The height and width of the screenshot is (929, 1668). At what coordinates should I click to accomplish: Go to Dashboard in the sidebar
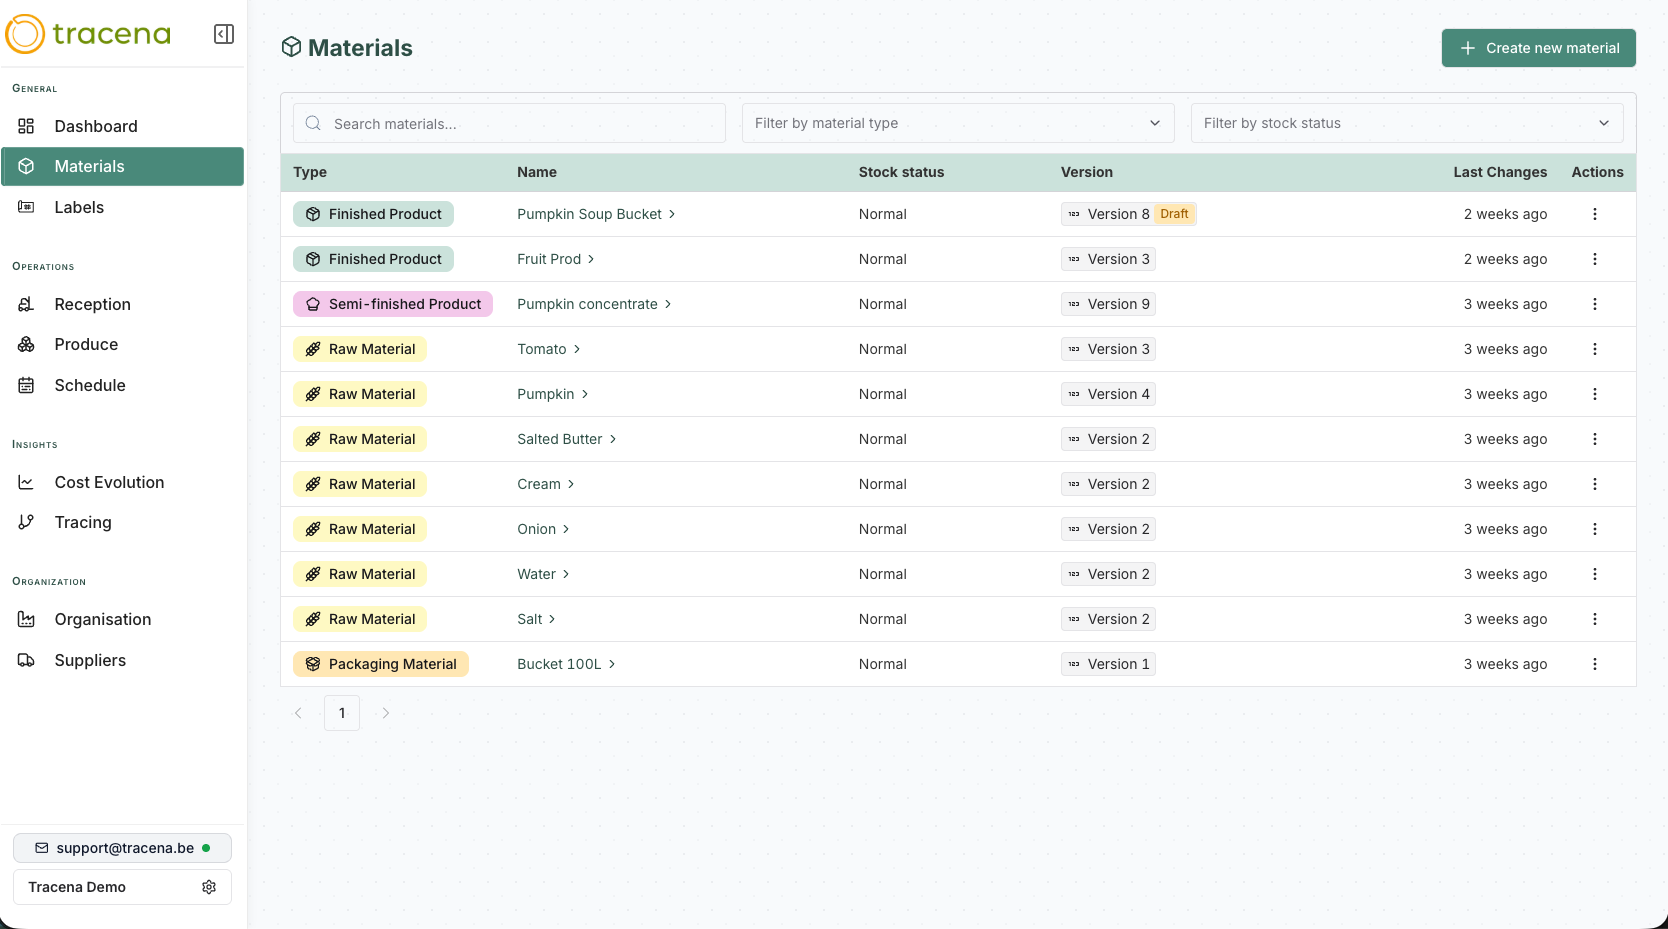pyautogui.click(x=96, y=126)
